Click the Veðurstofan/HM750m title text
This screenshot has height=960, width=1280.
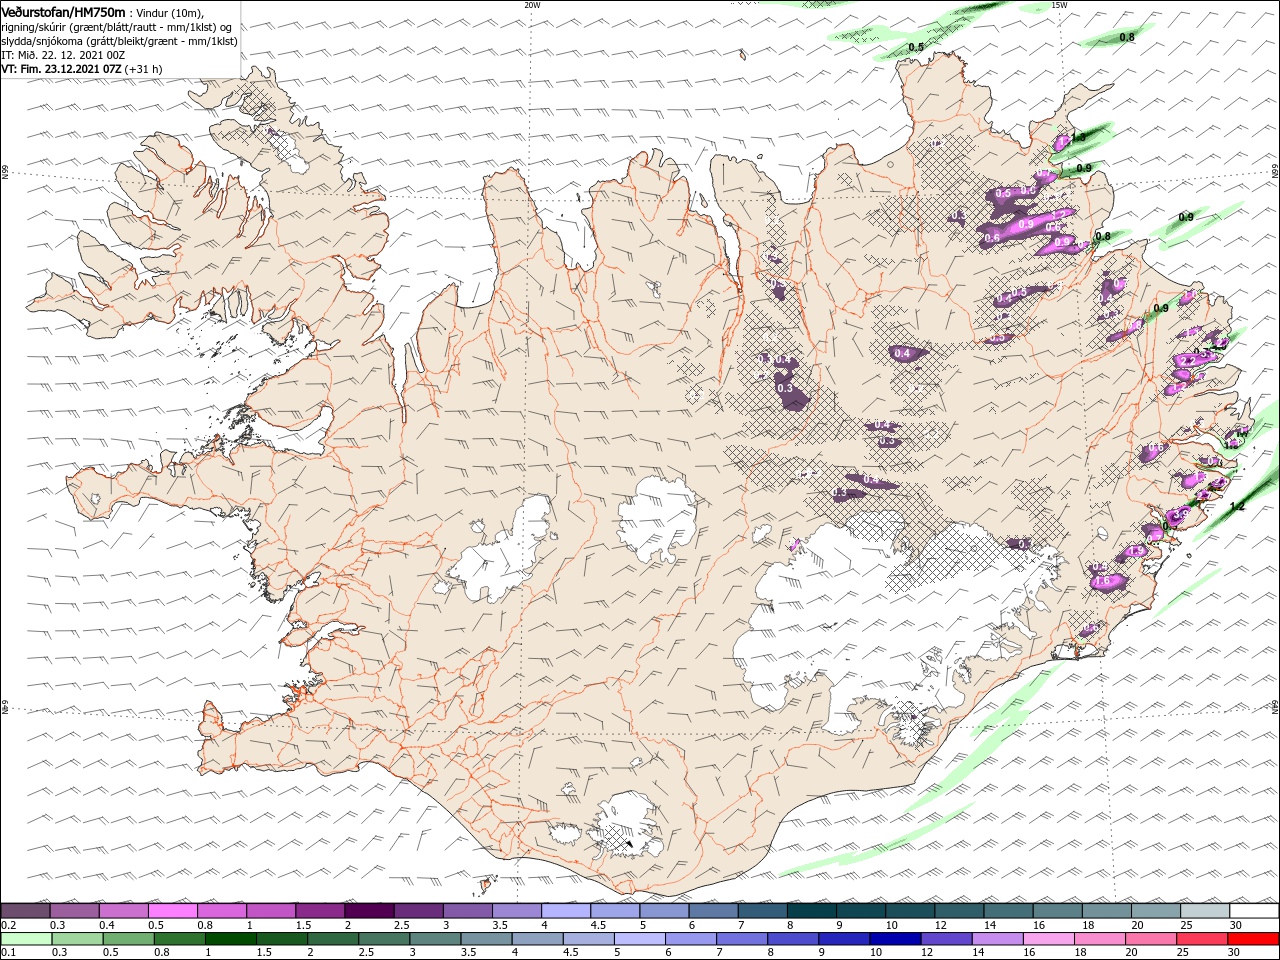tap(63, 11)
